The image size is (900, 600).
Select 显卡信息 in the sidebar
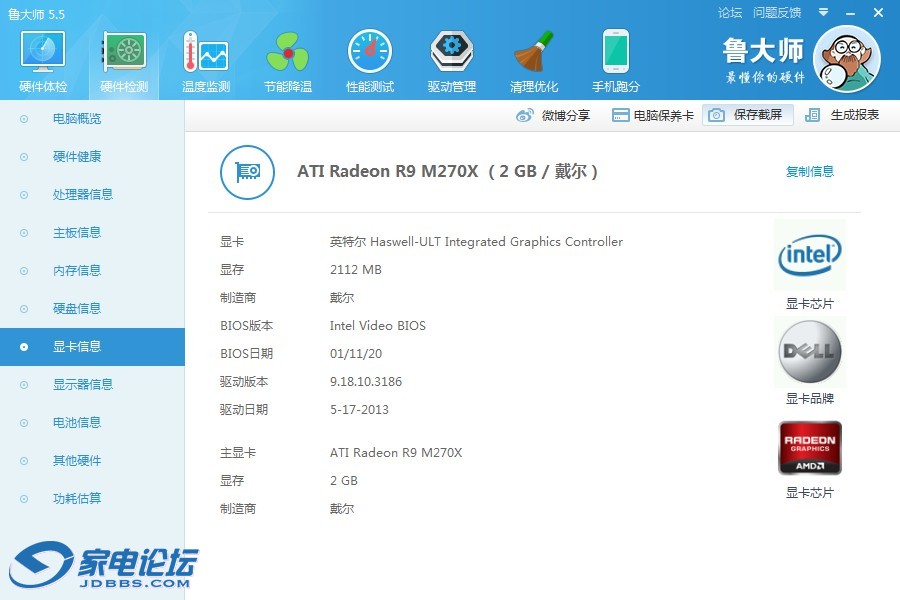click(92, 347)
